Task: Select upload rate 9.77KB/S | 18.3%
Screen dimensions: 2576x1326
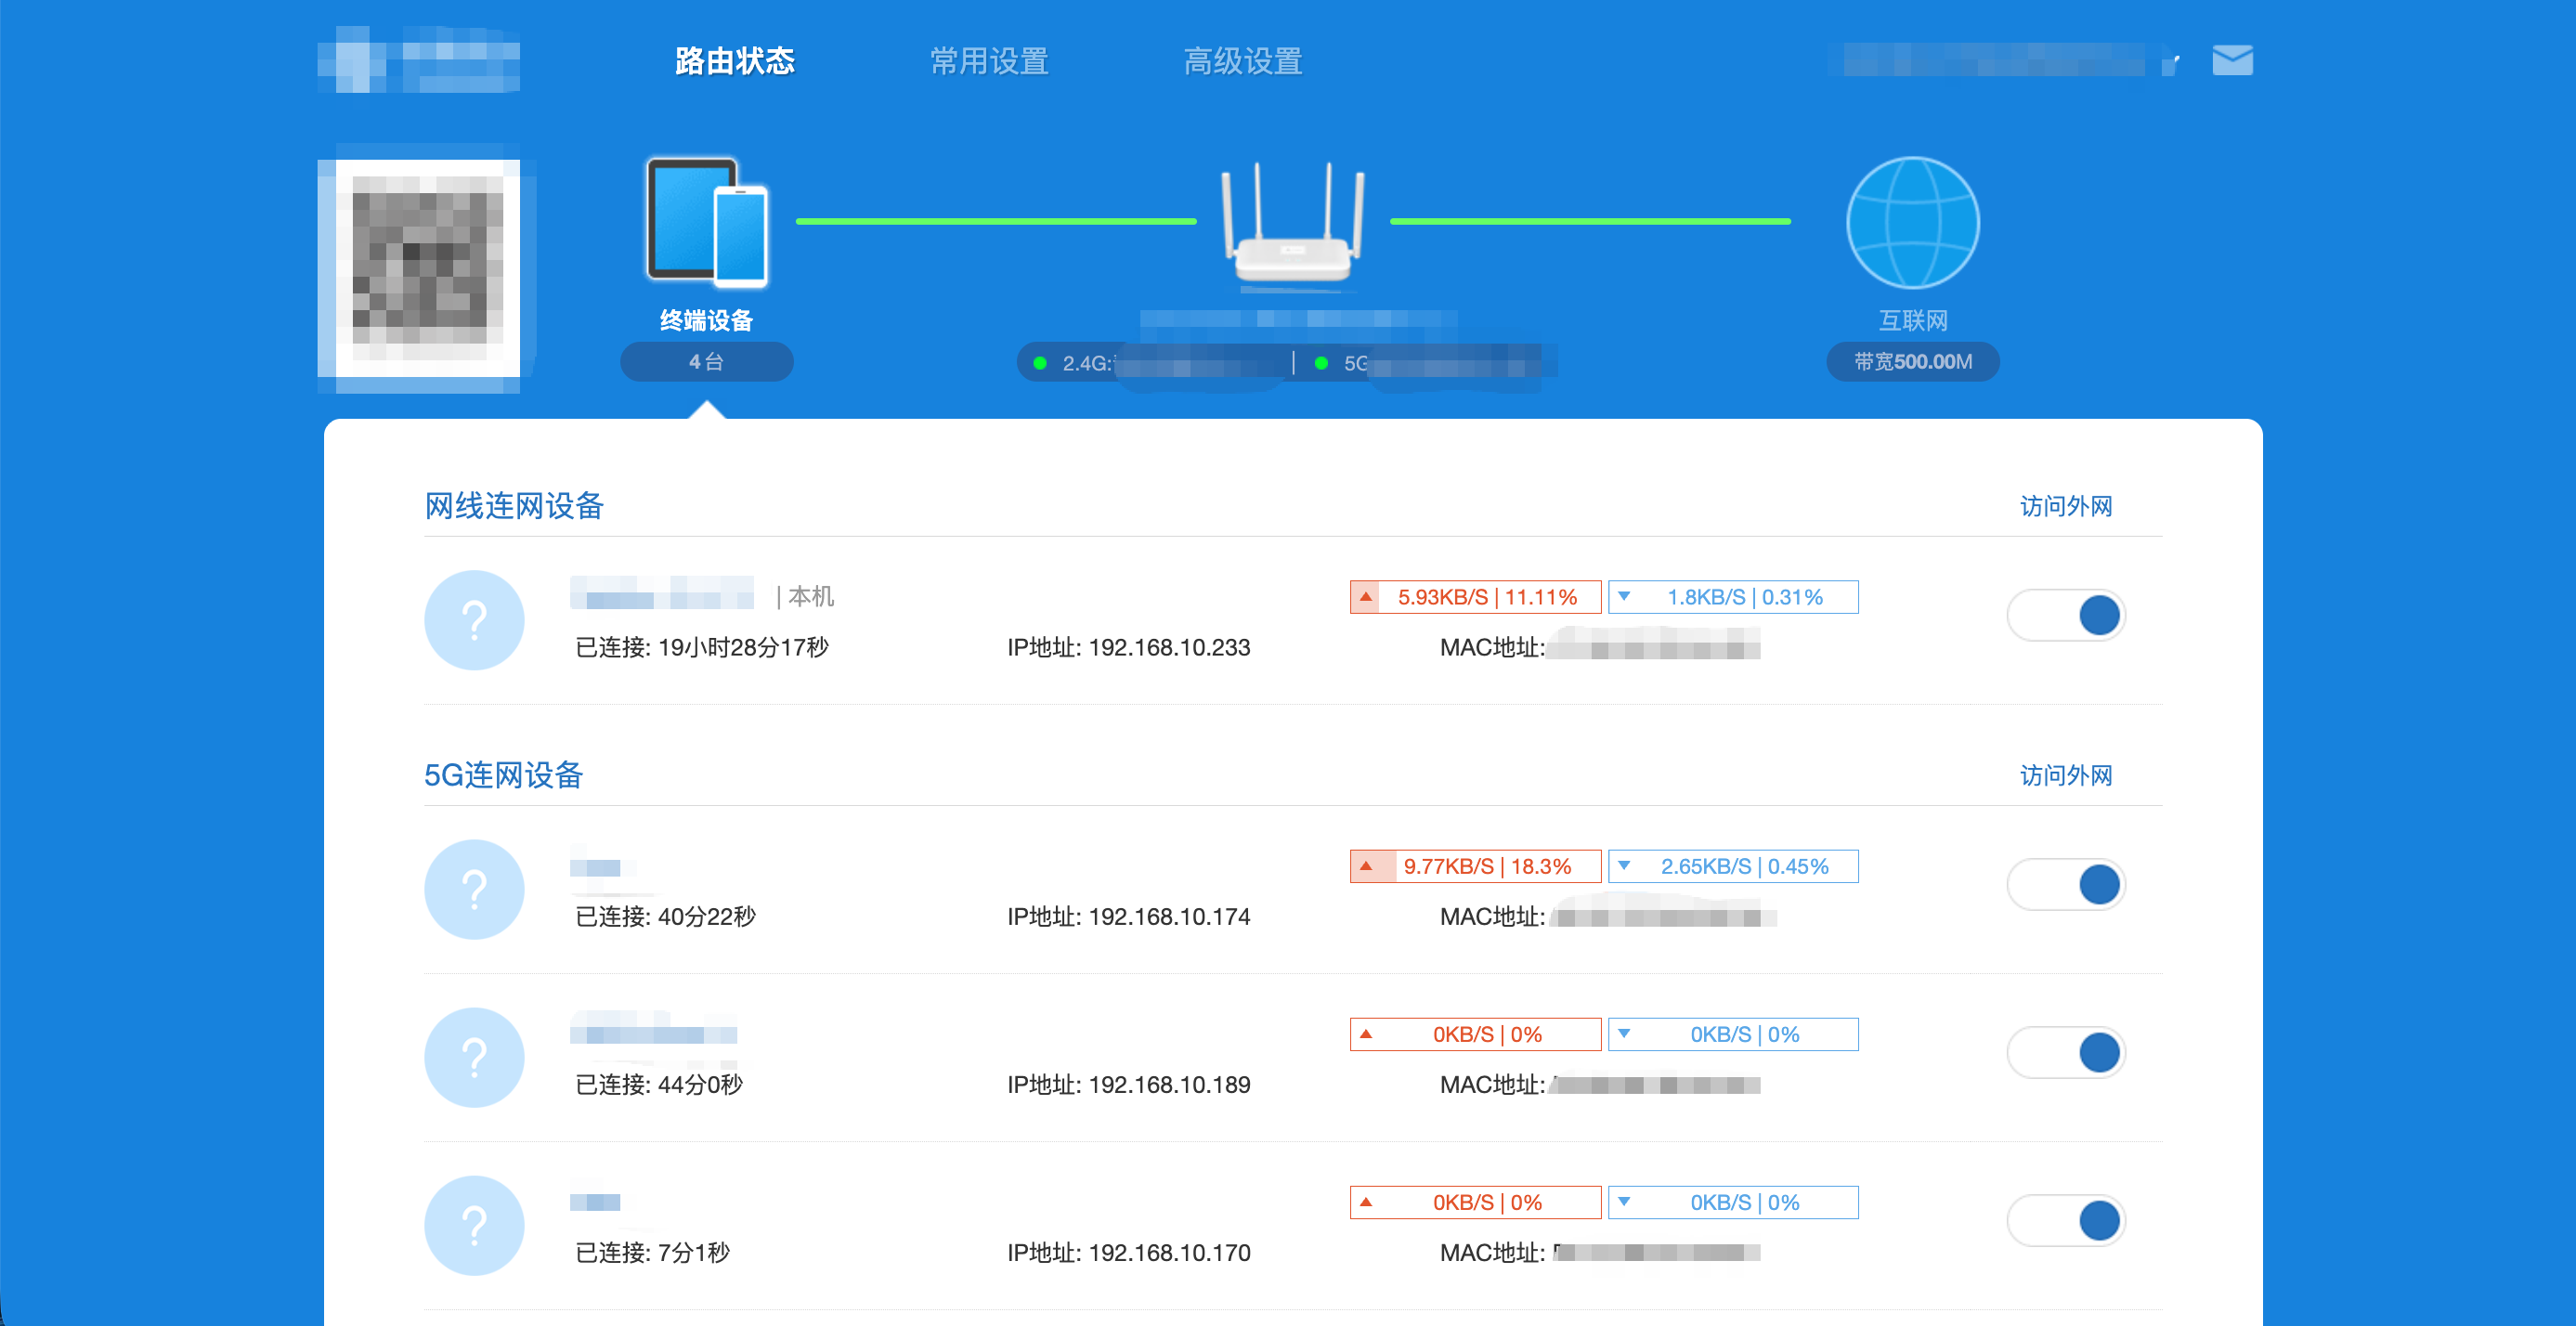Action: point(1475,866)
